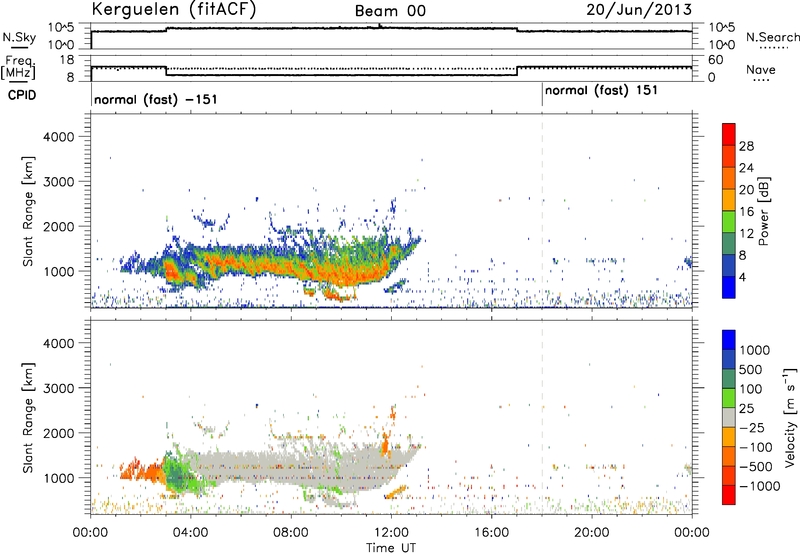Click the "04:00" time tick label
800x554 pixels.
coord(191,533)
